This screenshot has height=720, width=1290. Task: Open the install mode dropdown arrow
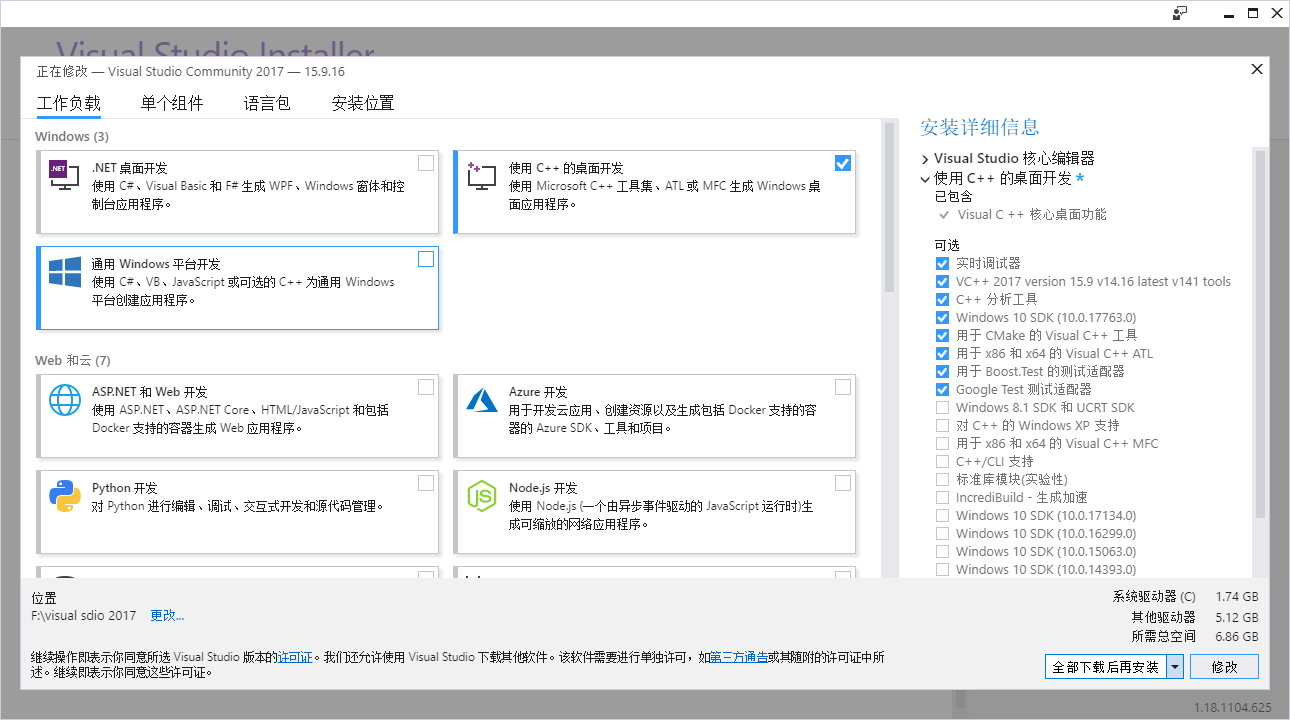(1175, 667)
